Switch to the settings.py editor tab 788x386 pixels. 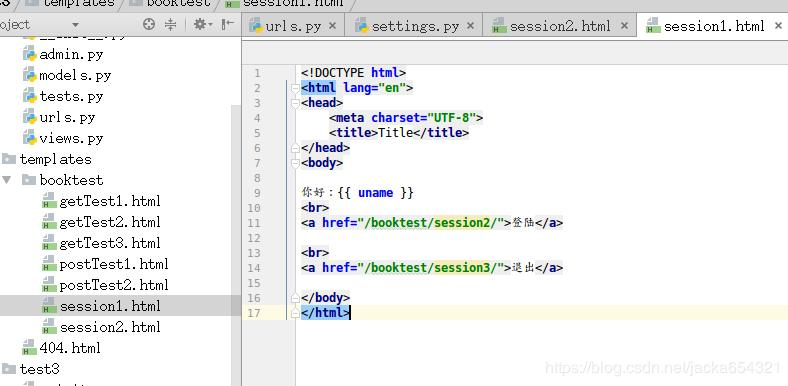pos(414,26)
